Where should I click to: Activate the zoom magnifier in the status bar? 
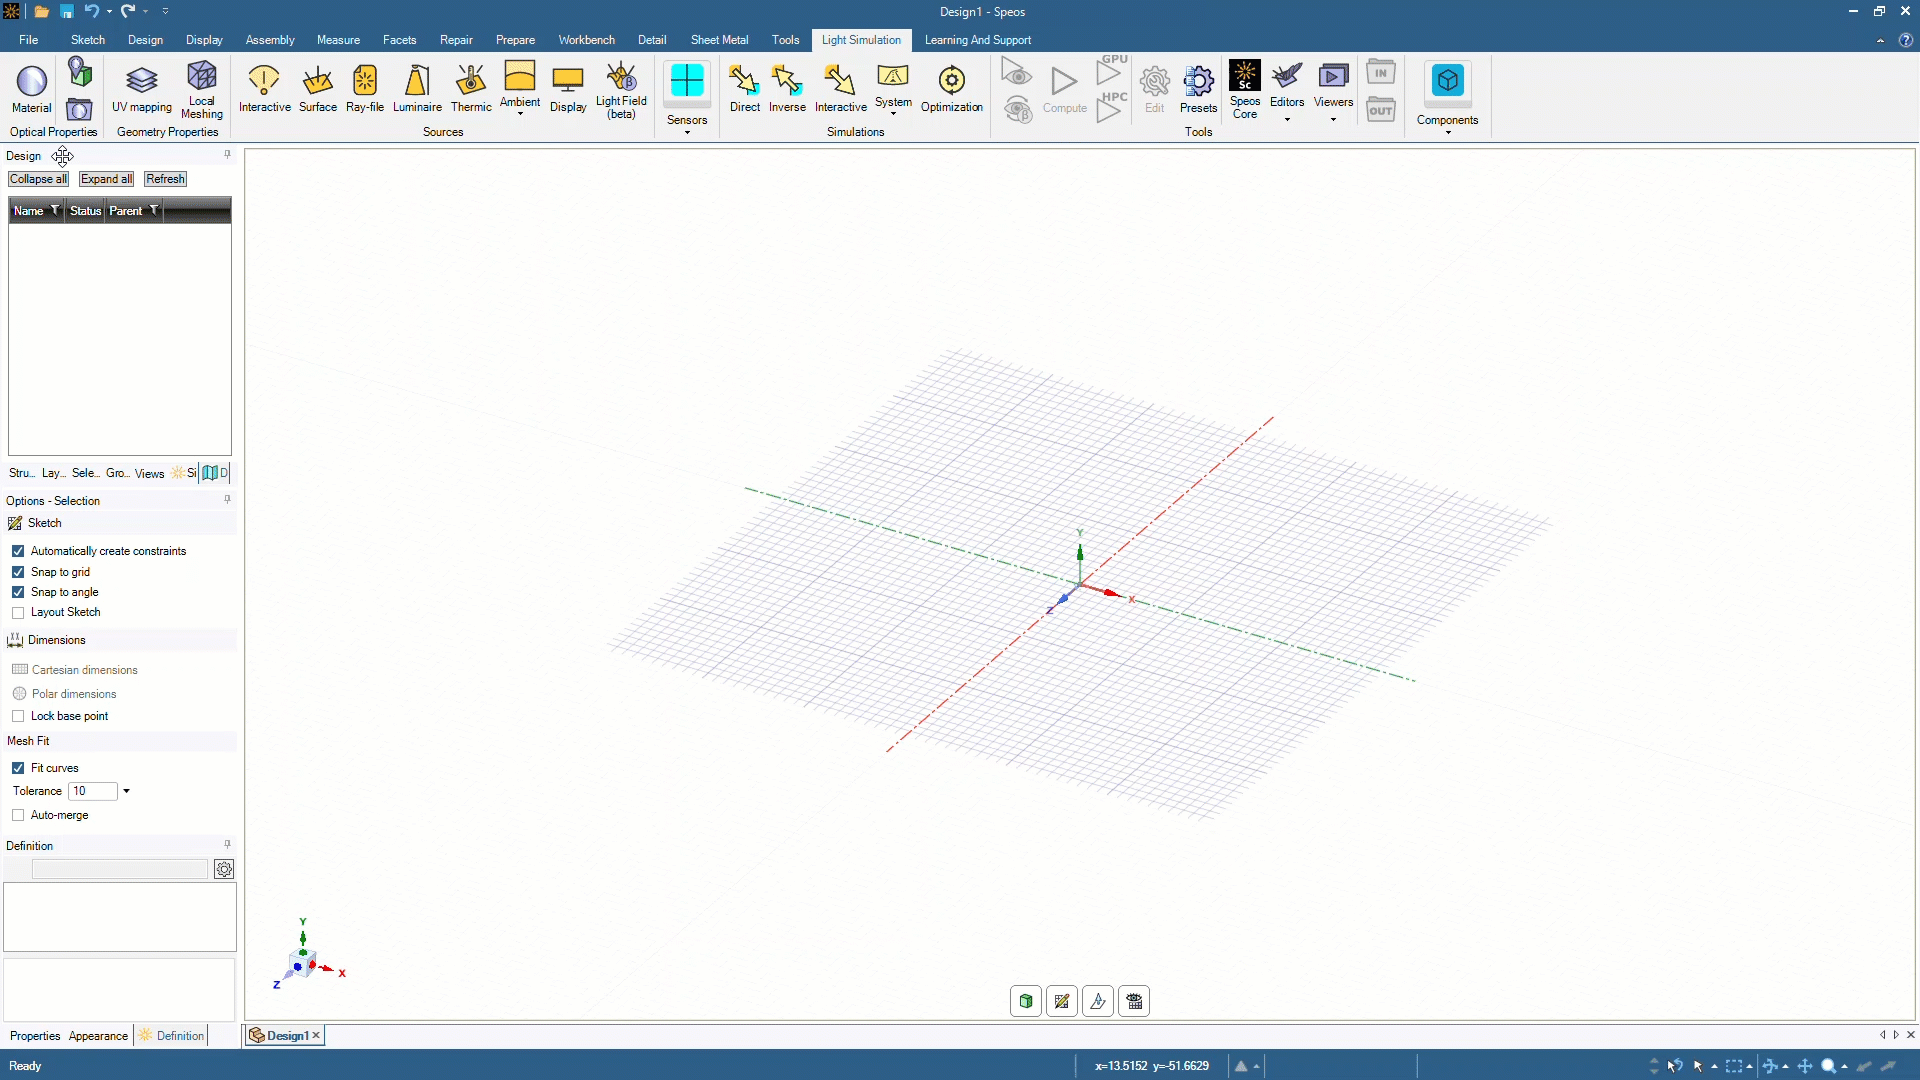[1831, 1066]
